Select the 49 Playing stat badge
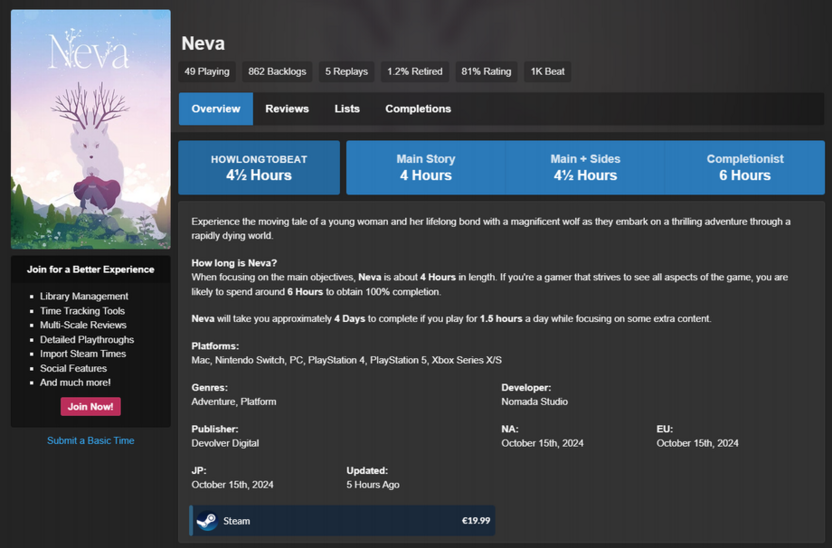 pos(207,72)
